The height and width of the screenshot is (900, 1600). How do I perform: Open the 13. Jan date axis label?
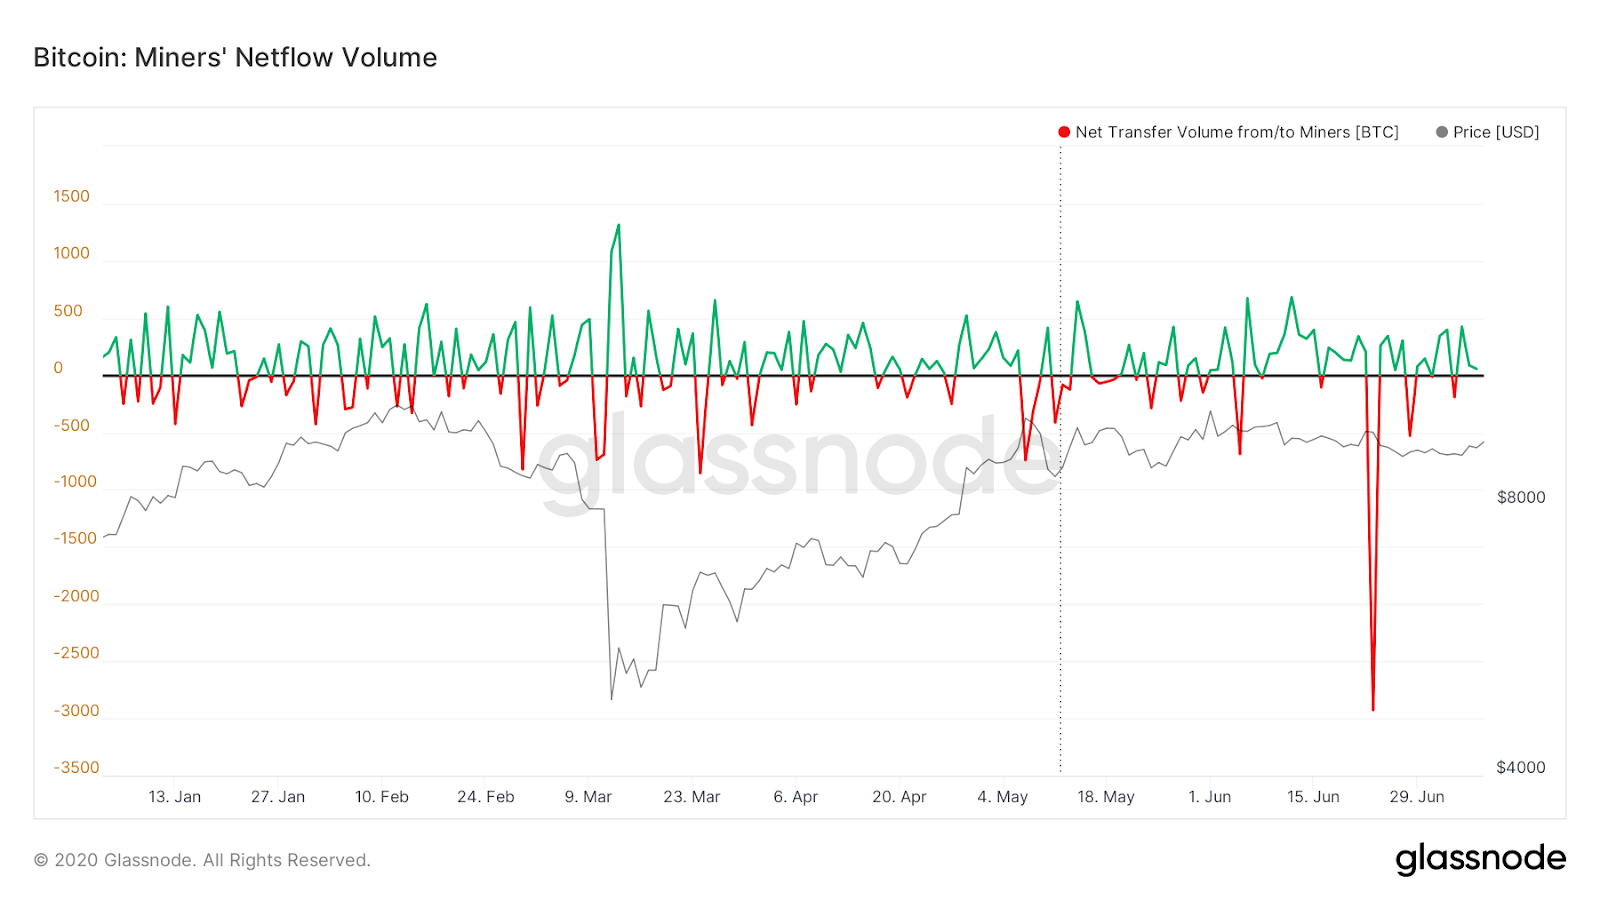point(176,797)
